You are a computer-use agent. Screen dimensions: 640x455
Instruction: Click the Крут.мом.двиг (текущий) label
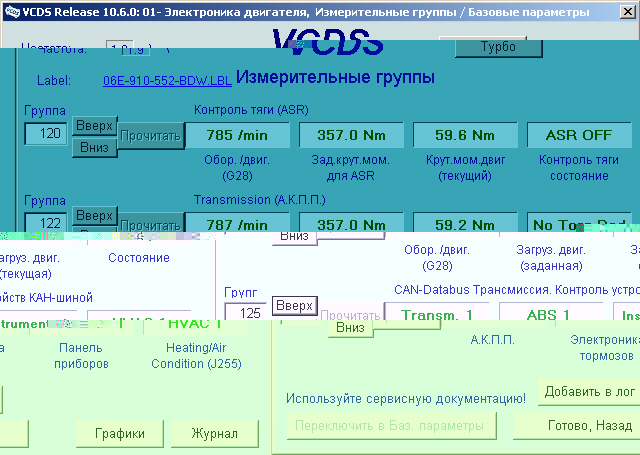coord(465,168)
